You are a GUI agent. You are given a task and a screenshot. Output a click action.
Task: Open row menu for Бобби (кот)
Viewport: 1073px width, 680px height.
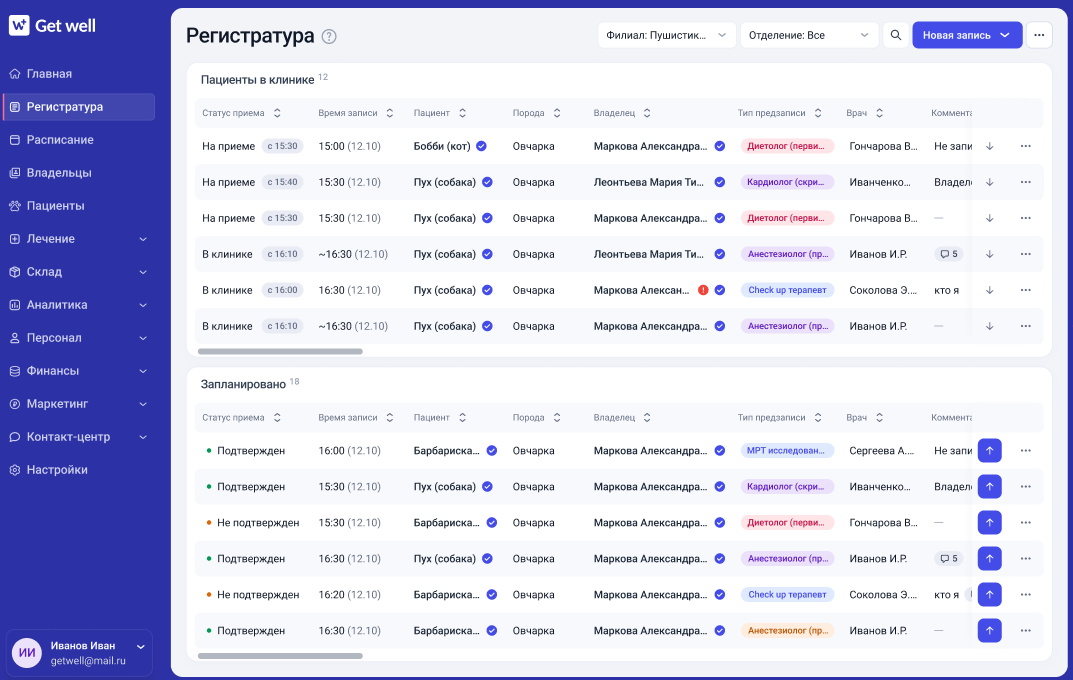tap(1025, 146)
